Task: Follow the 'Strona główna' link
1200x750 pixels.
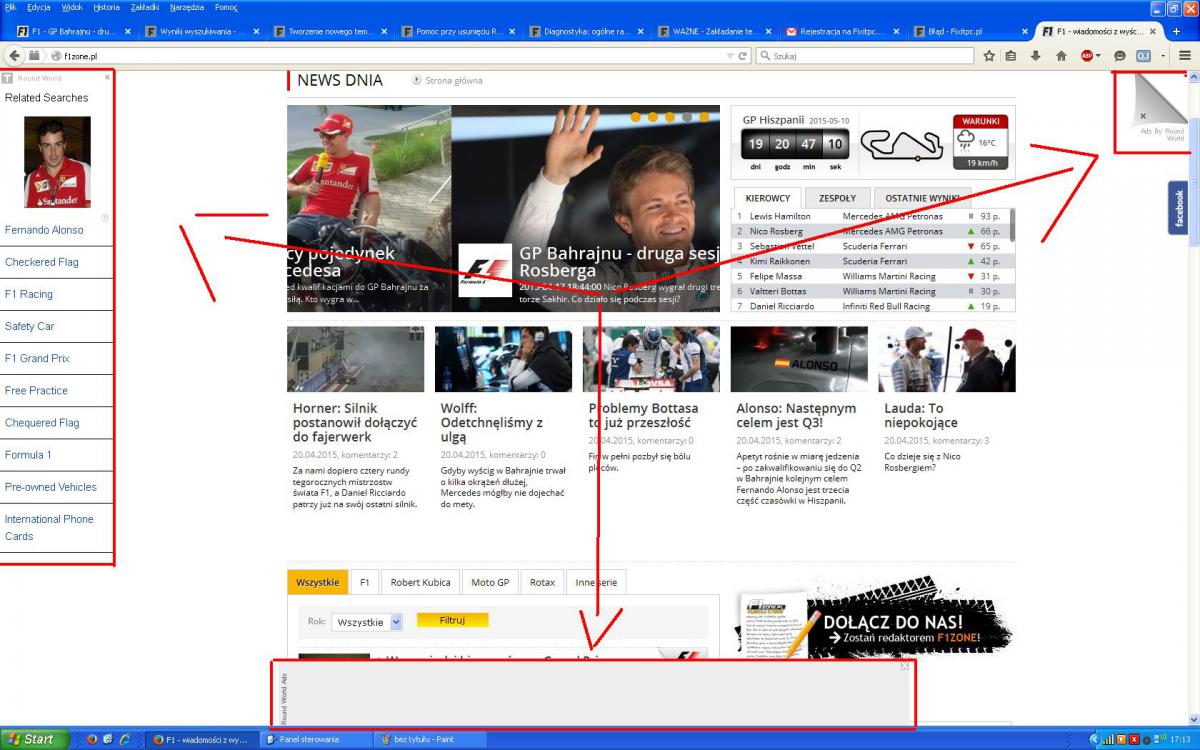Action: (x=454, y=81)
